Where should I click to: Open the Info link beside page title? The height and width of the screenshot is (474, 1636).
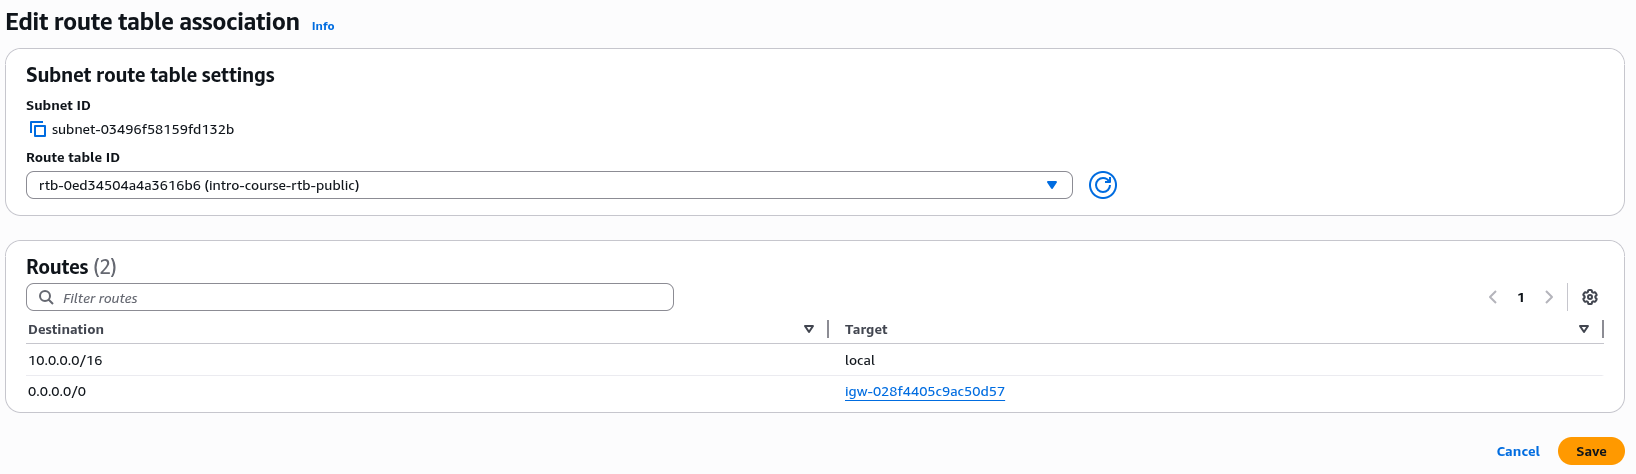[x=323, y=26]
